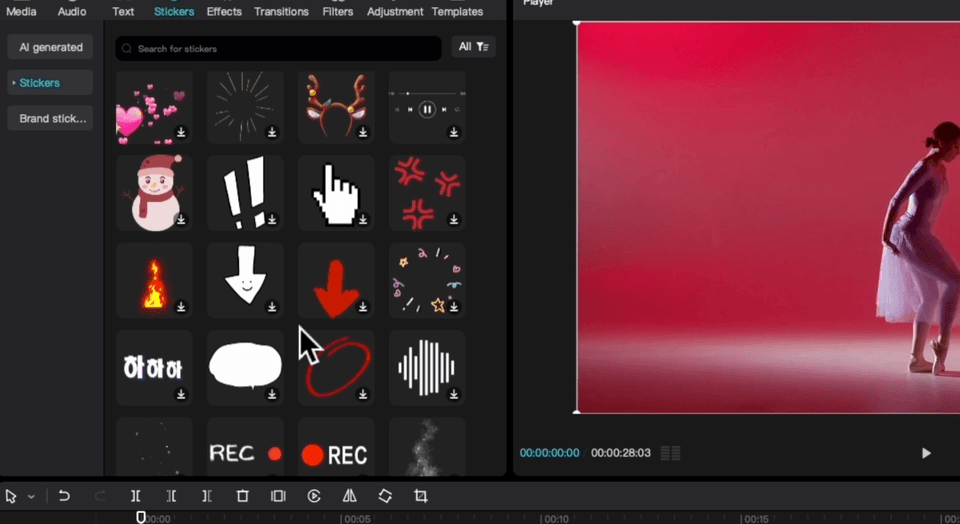The width and height of the screenshot is (960, 524).
Task: Open the Effects tab
Action: (224, 11)
